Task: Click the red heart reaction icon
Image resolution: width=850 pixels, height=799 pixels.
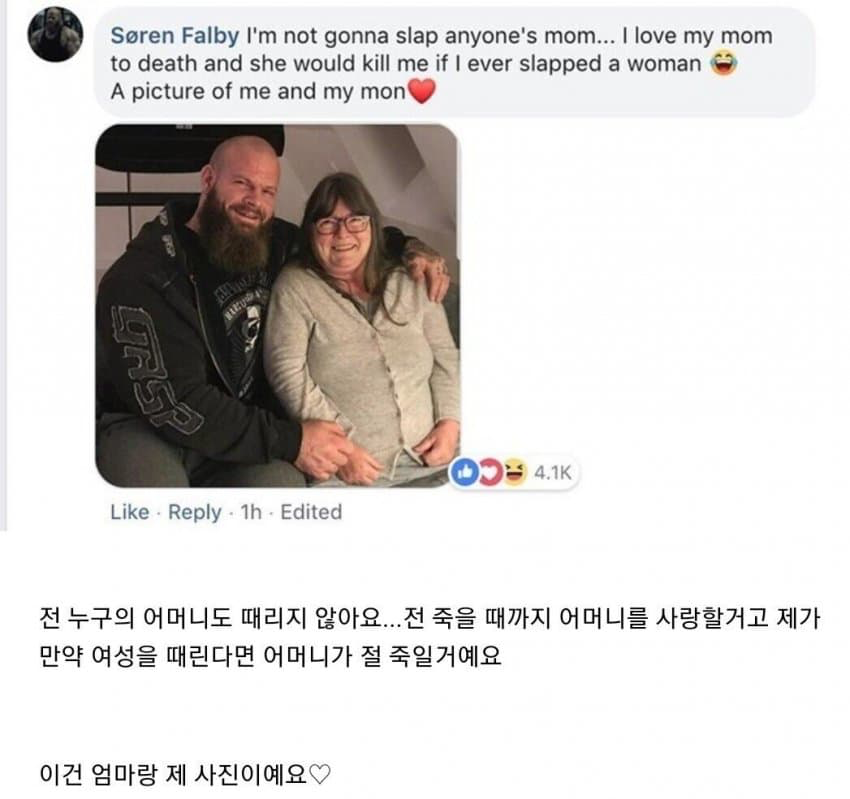Action: tap(490, 472)
